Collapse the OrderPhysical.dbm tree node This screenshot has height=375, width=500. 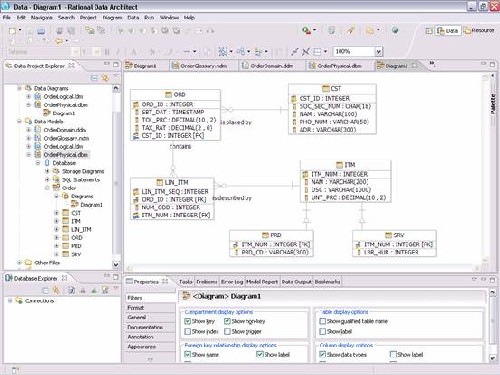point(29,155)
